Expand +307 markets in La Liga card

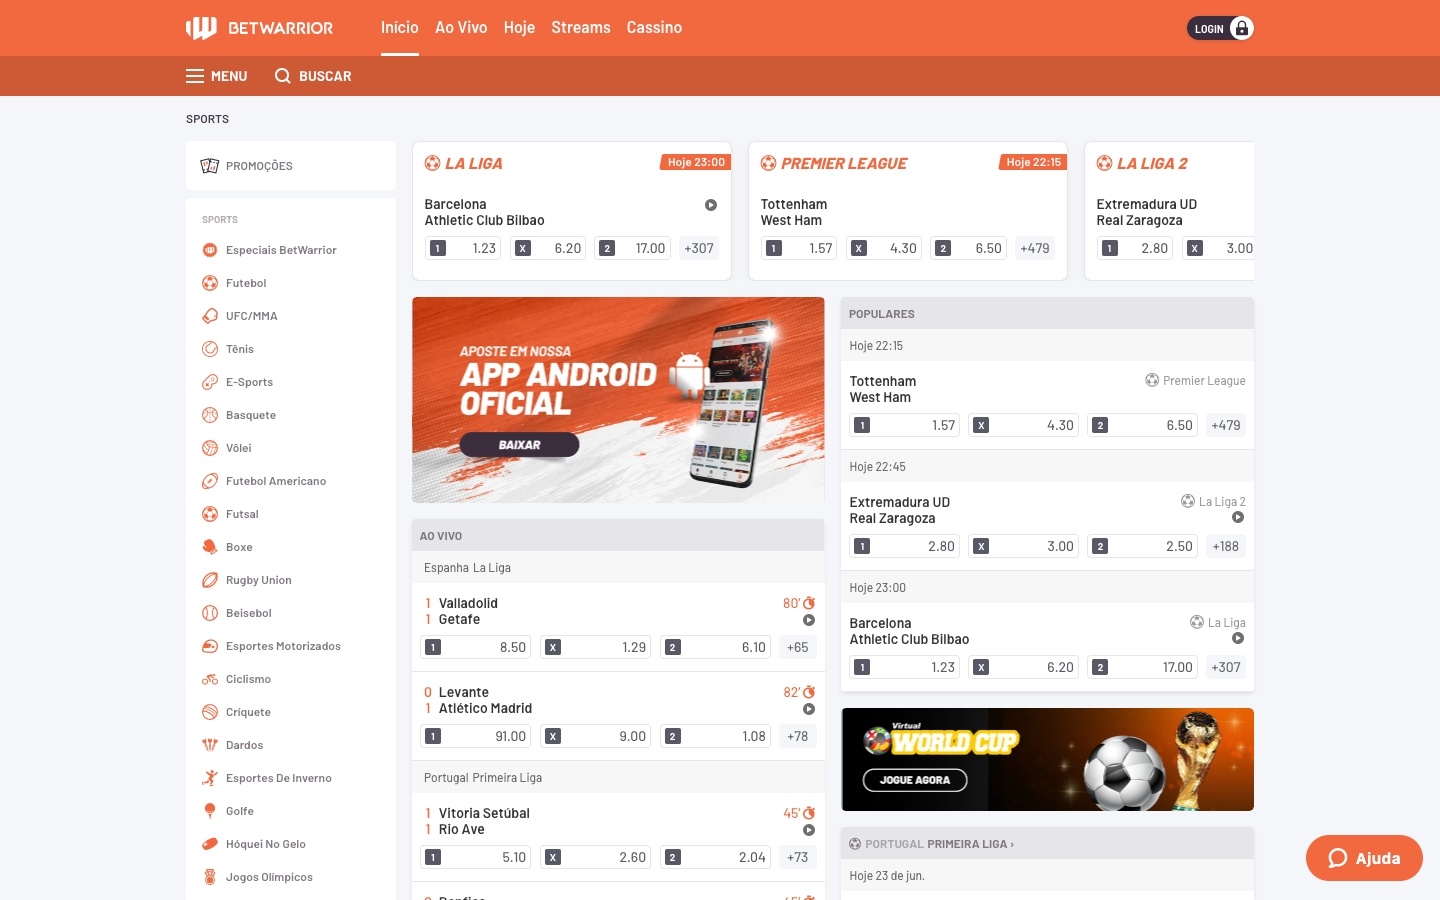point(699,248)
